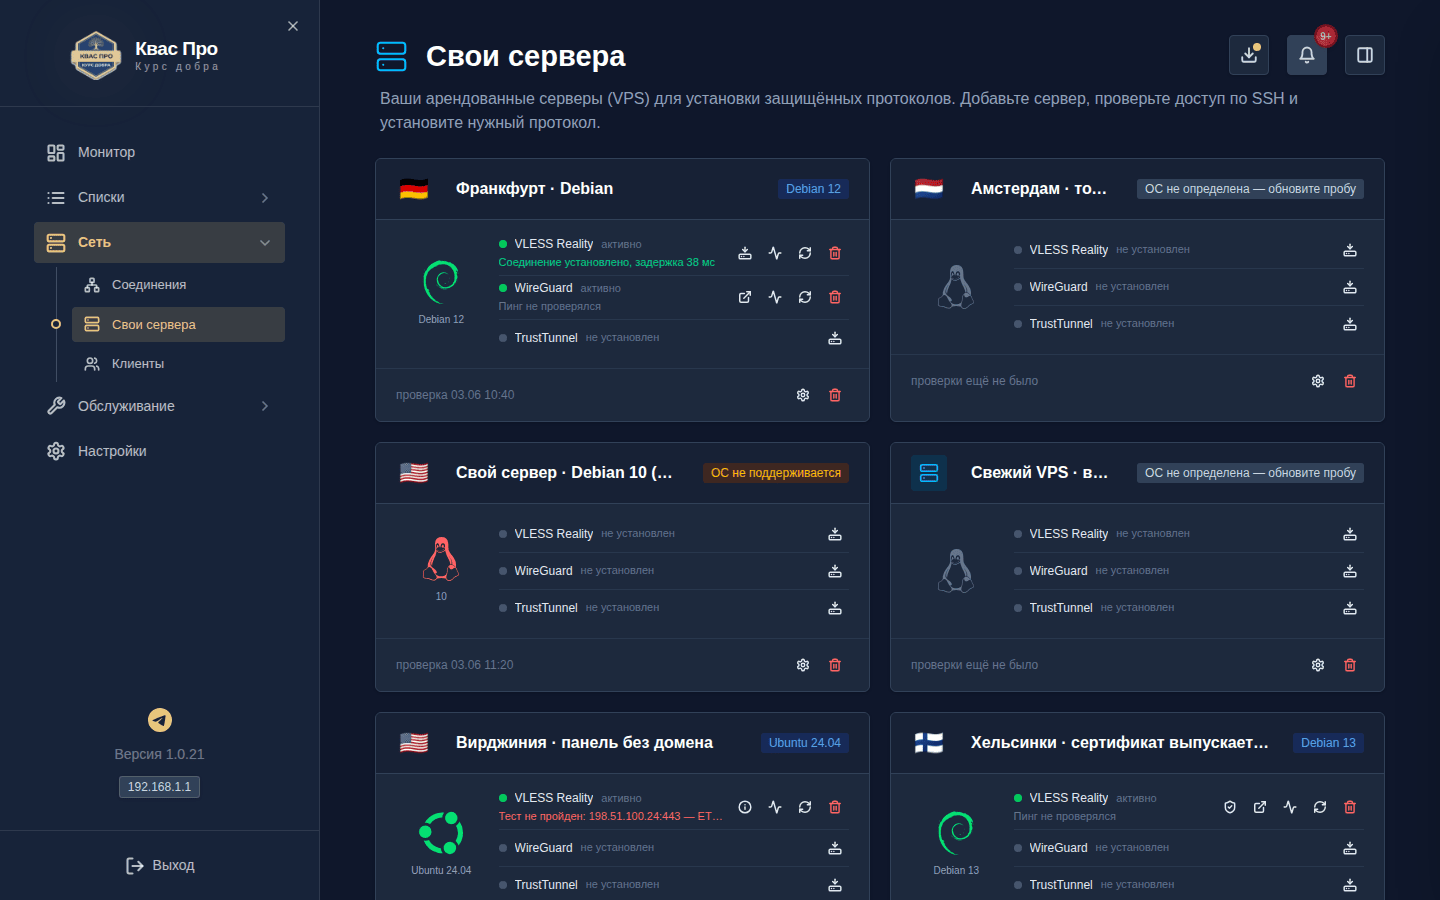Expand the Обслуживание menu section
The width and height of the screenshot is (1440, 900).
pyautogui.click(x=159, y=406)
